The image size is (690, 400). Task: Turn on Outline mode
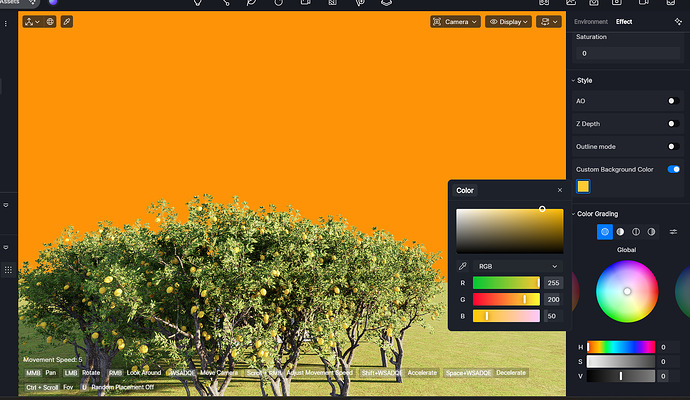click(x=673, y=147)
